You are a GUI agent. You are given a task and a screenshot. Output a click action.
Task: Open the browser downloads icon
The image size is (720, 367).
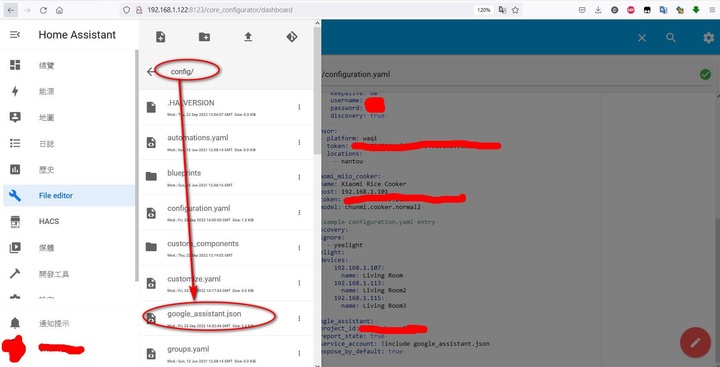598,10
